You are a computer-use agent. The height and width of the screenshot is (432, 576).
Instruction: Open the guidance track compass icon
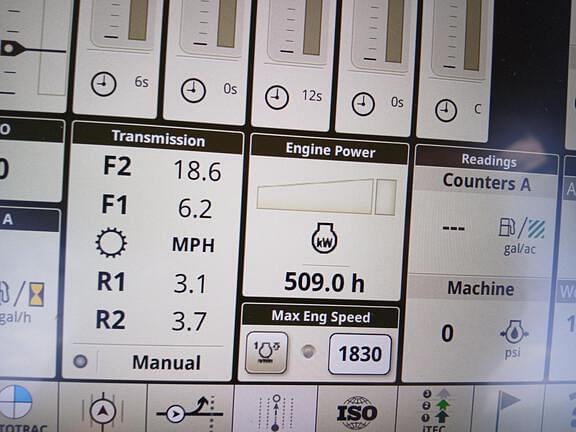tap(102, 411)
